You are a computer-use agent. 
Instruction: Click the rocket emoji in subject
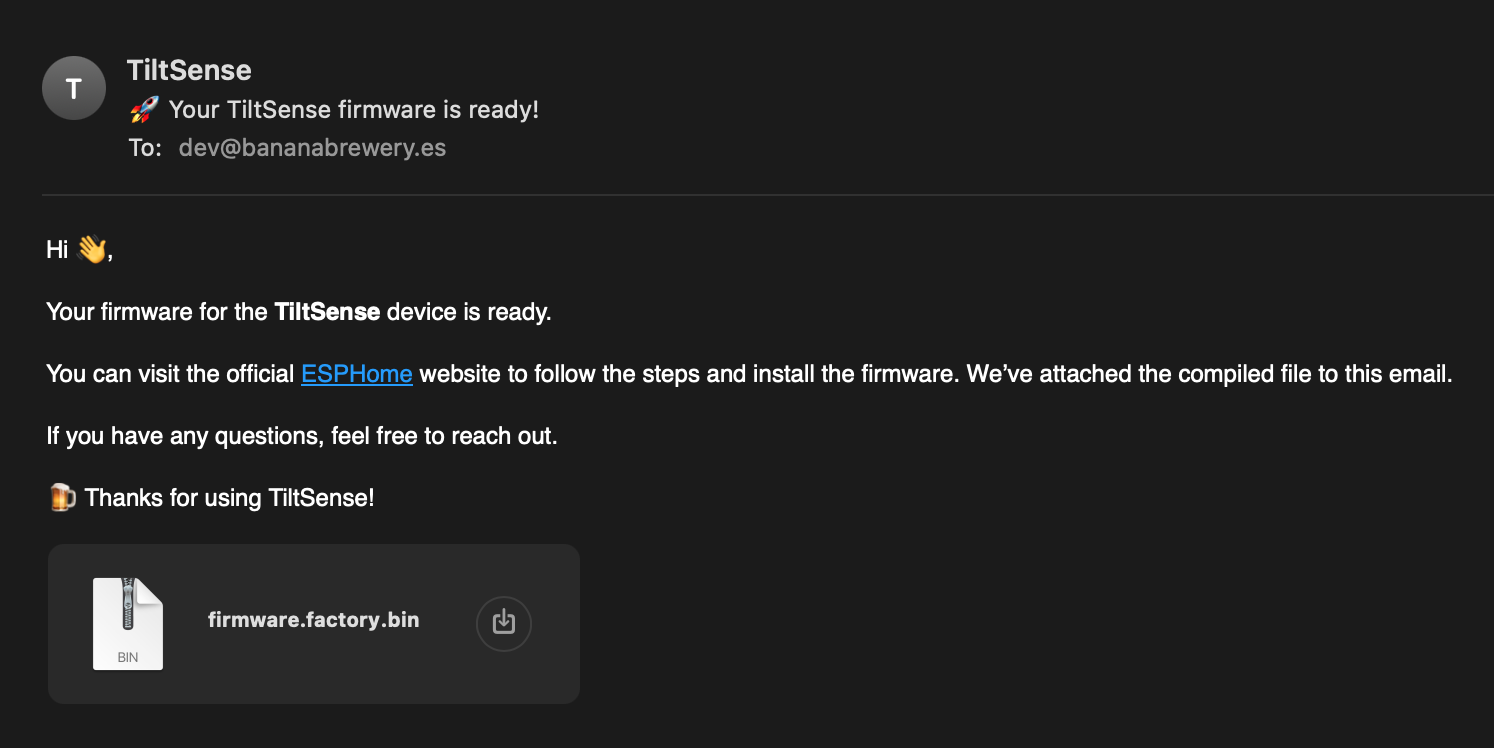(145, 110)
